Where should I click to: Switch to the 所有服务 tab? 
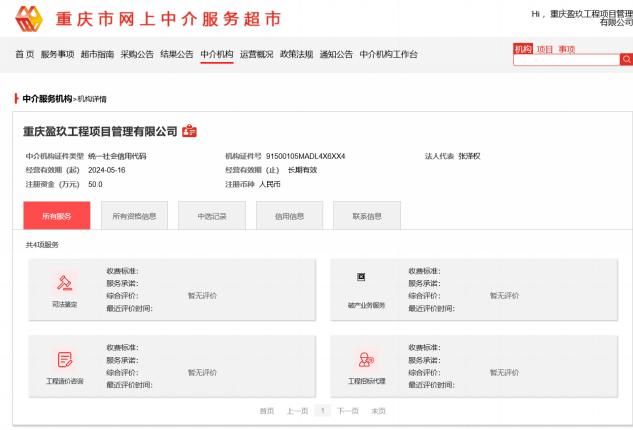[x=57, y=216]
